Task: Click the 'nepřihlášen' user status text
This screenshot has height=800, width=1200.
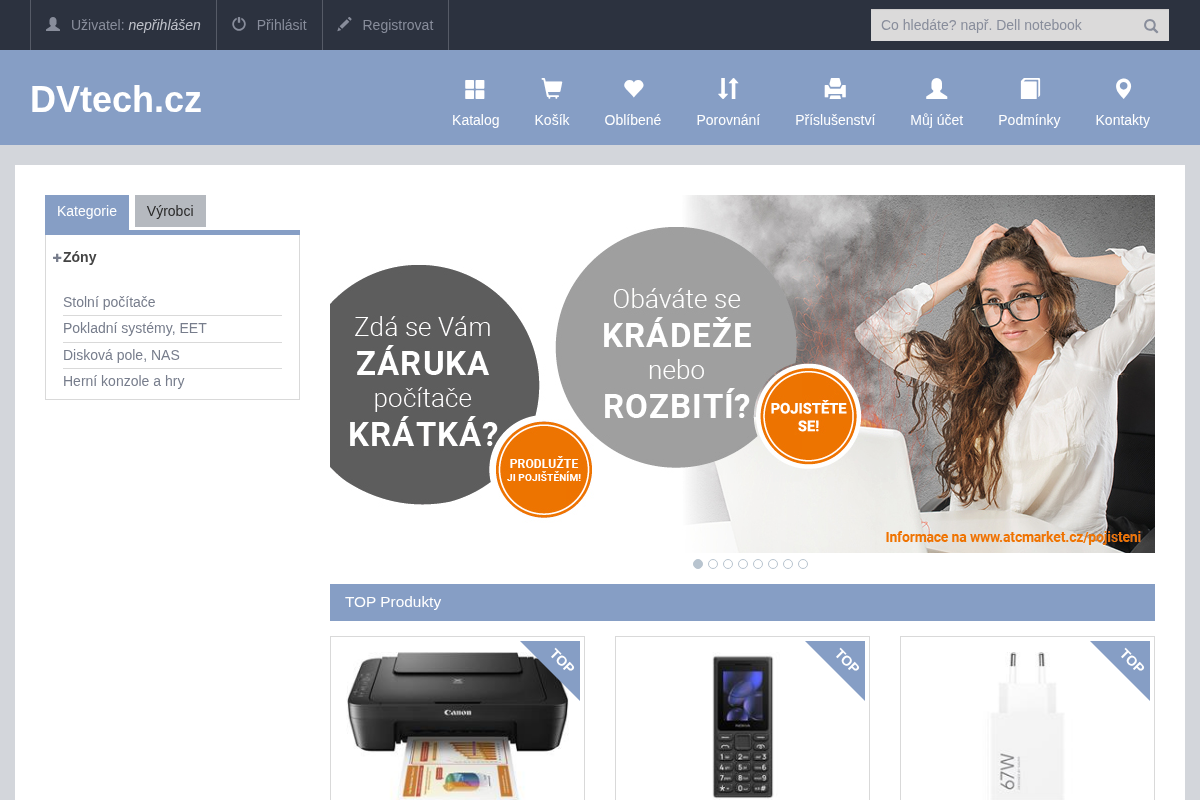Action: [164, 25]
